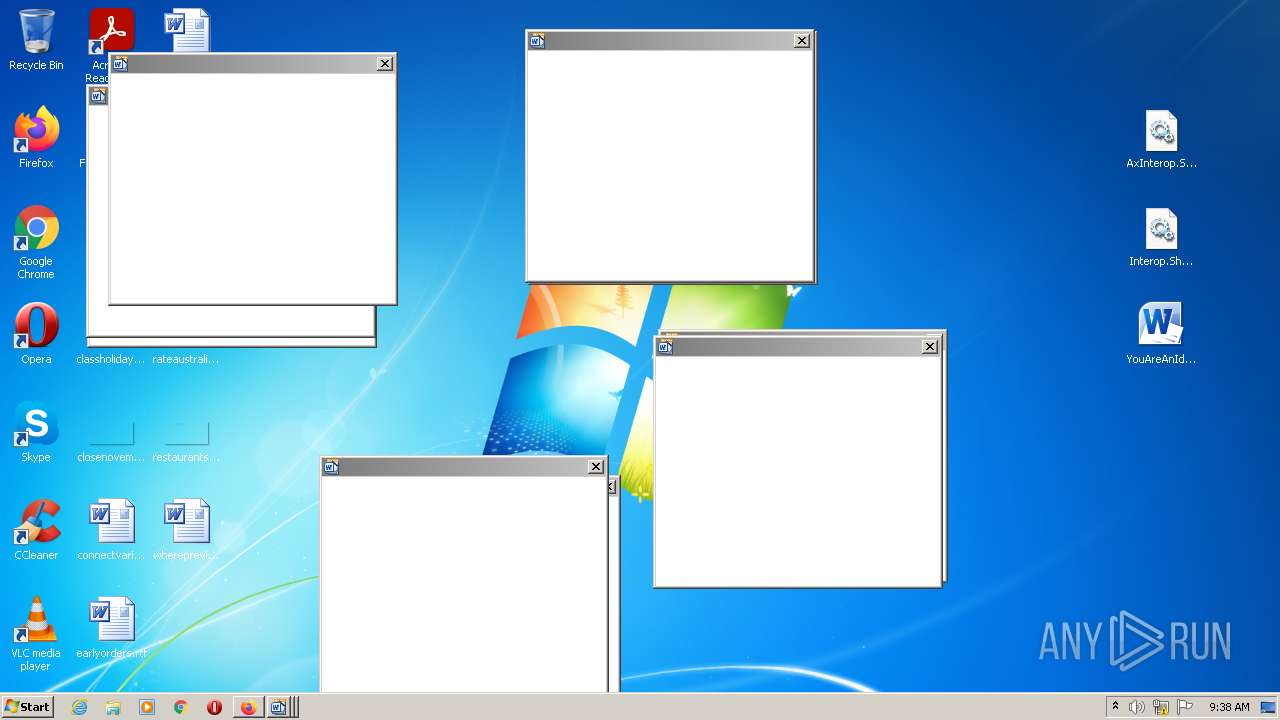Viewport: 1280px width, 720px height.
Task: Click the Show desktop button
Action: 1269,707
